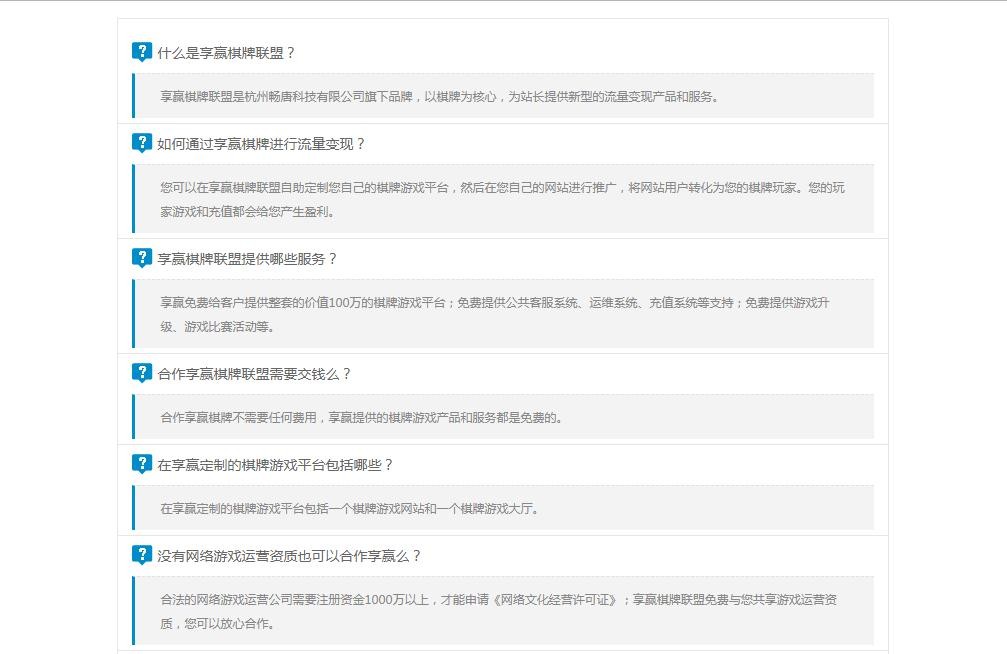Click the answer about 自助定制您自己的棋牌游戏平台

pyautogui.click(x=503, y=199)
